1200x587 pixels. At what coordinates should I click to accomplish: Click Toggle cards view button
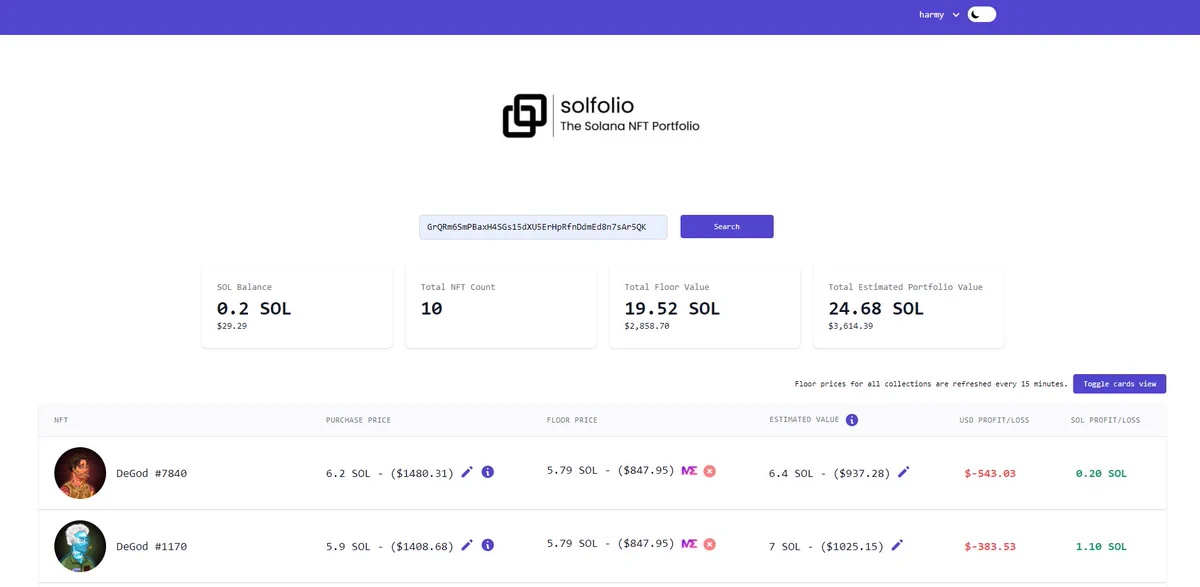coord(1119,383)
